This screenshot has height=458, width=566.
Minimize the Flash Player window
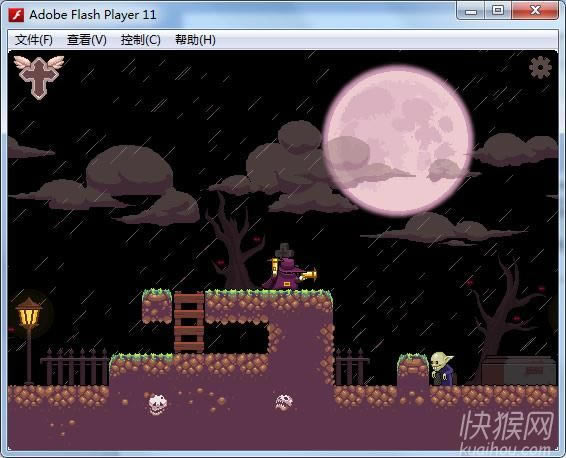tap(471, 10)
